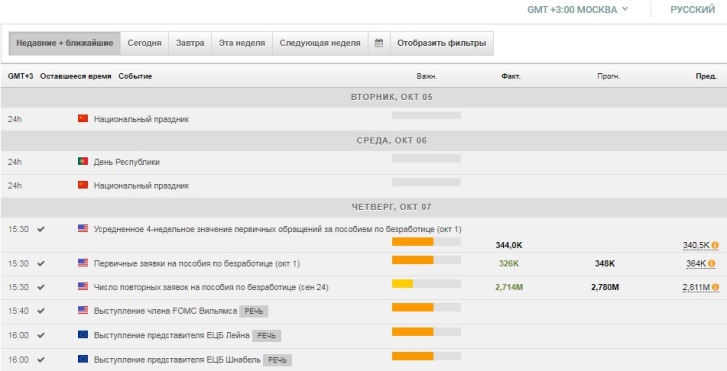The width and height of the screenshot is (727, 371).
Task: Click previous value 2,811M
Action: [x=696, y=288]
